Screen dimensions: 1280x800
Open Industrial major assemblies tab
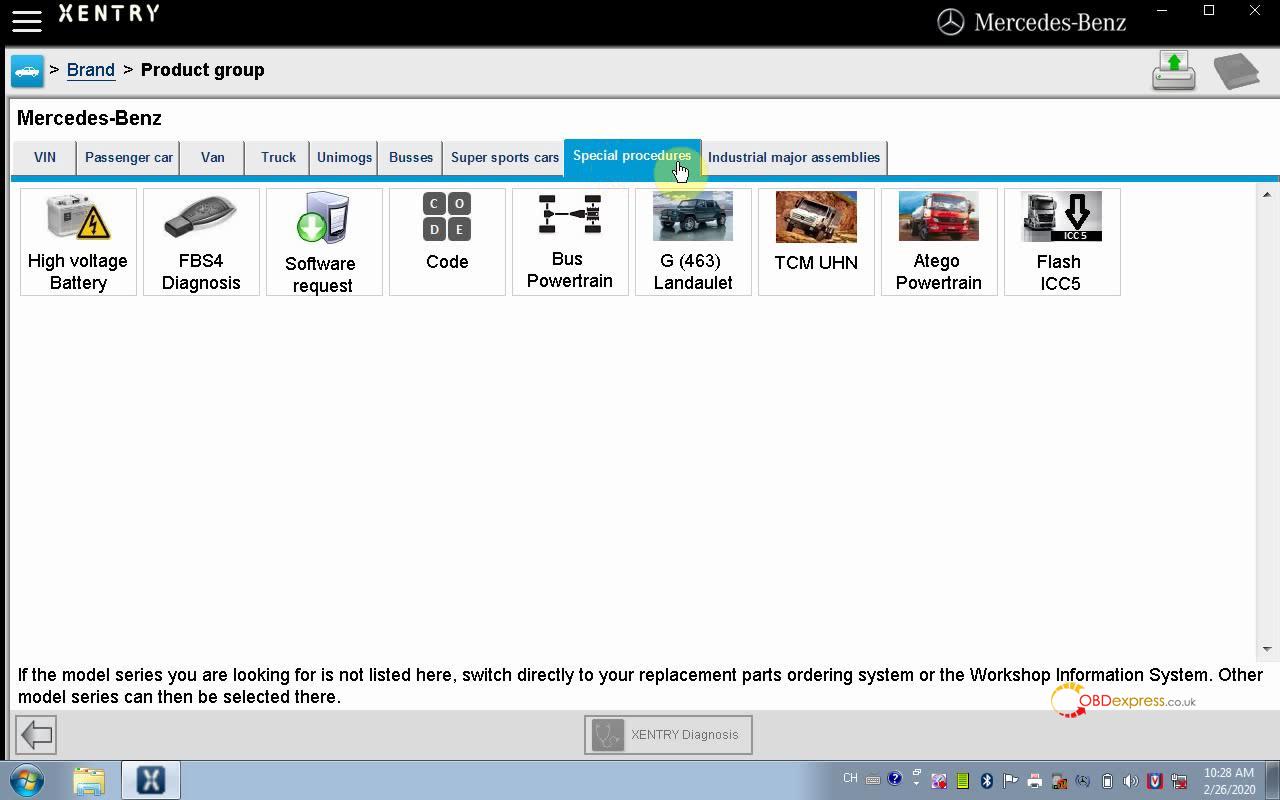(x=794, y=157)
